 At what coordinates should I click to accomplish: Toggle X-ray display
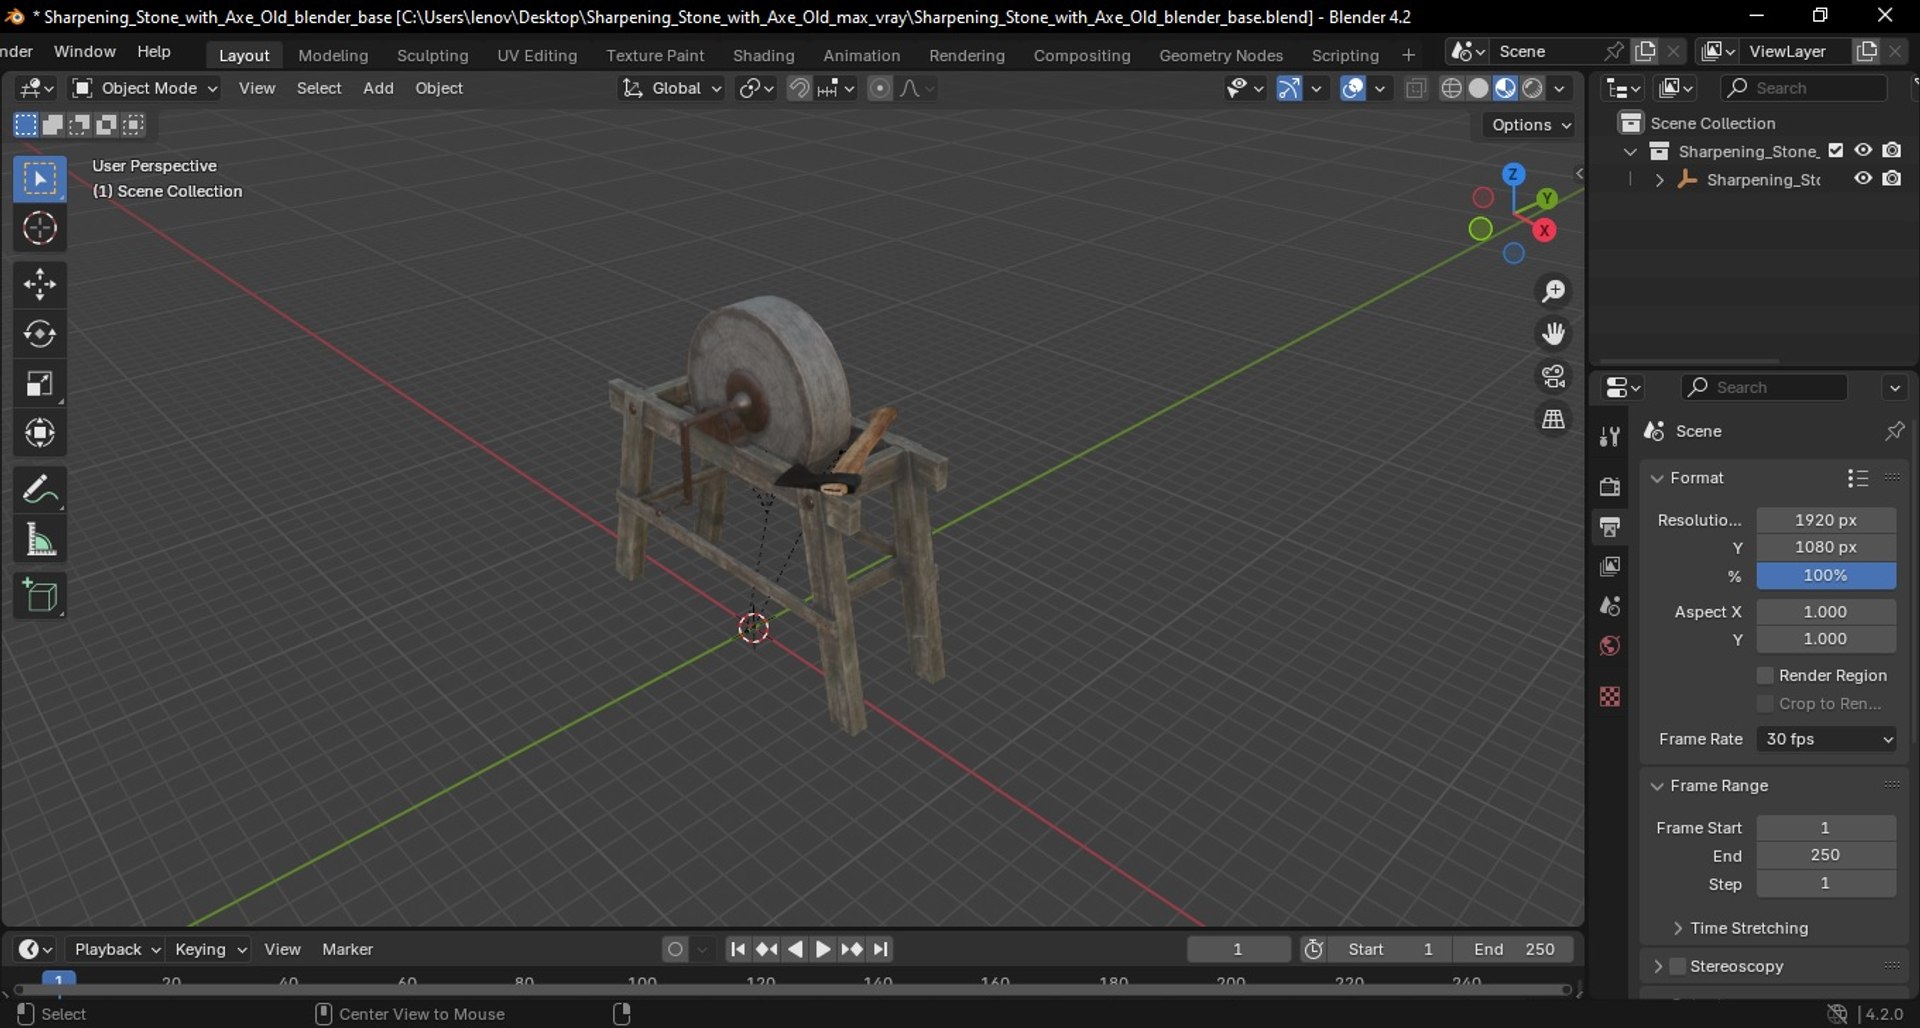pos(1416,88)
